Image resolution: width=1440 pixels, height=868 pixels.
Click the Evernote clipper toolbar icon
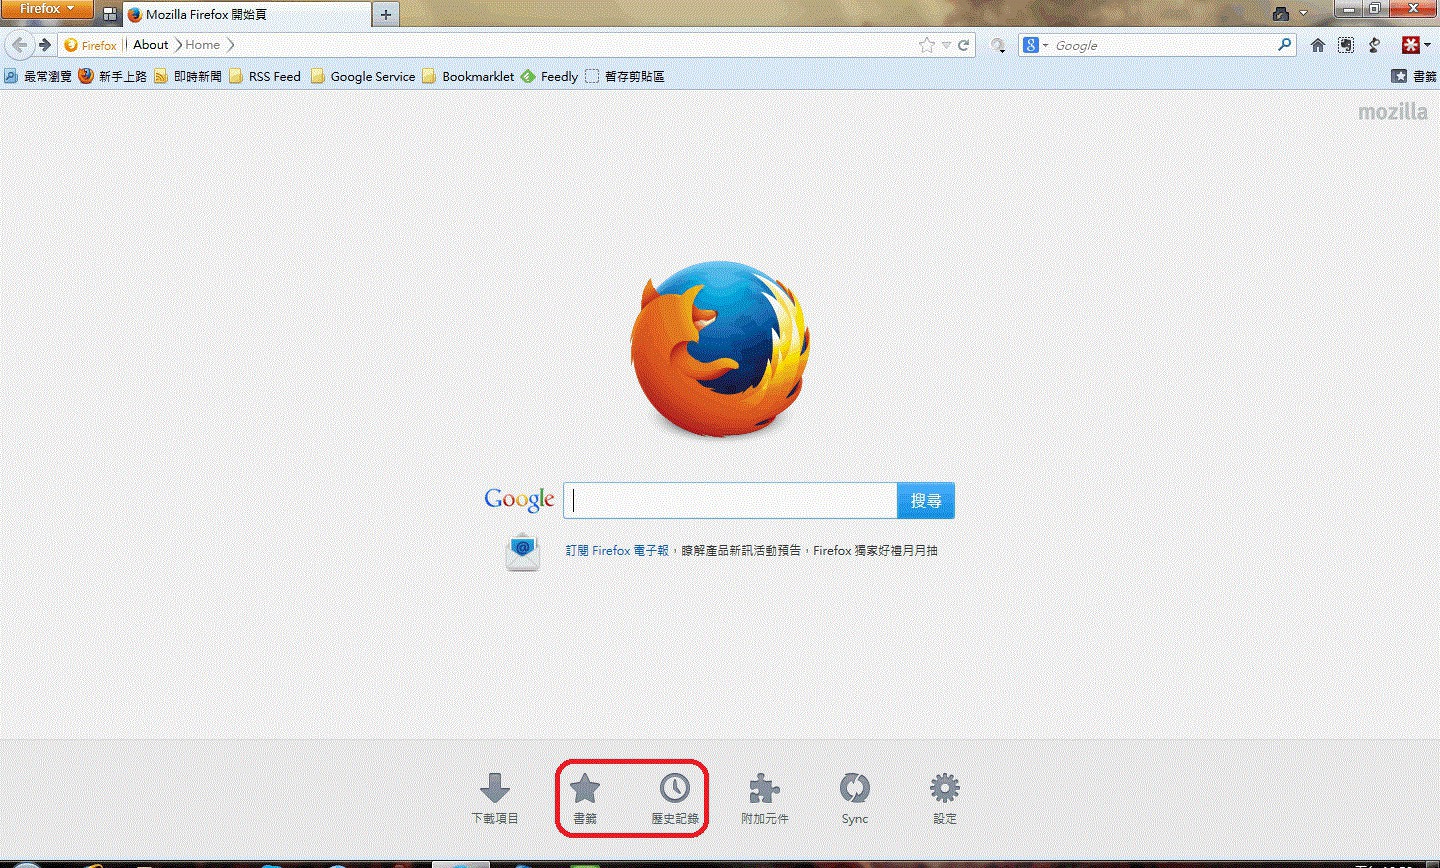coord(1347,45)
